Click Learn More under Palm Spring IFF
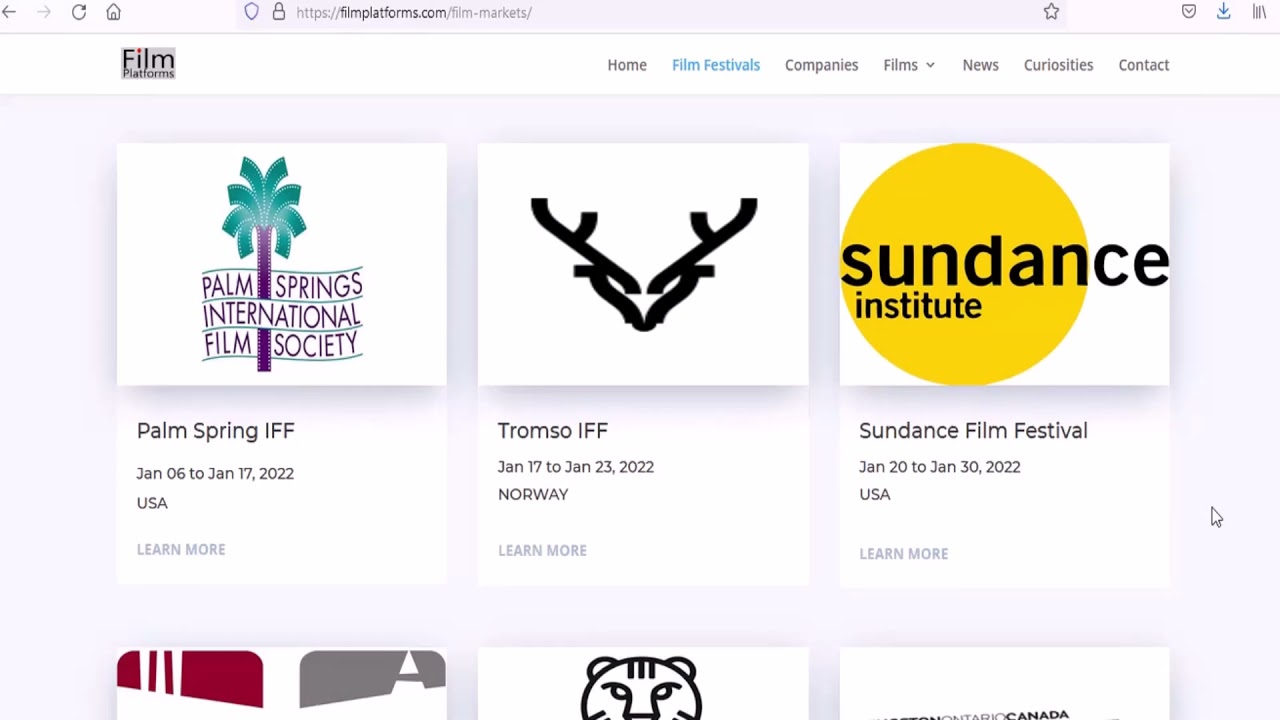This screenshot has width=1280, height=720. 181,549
